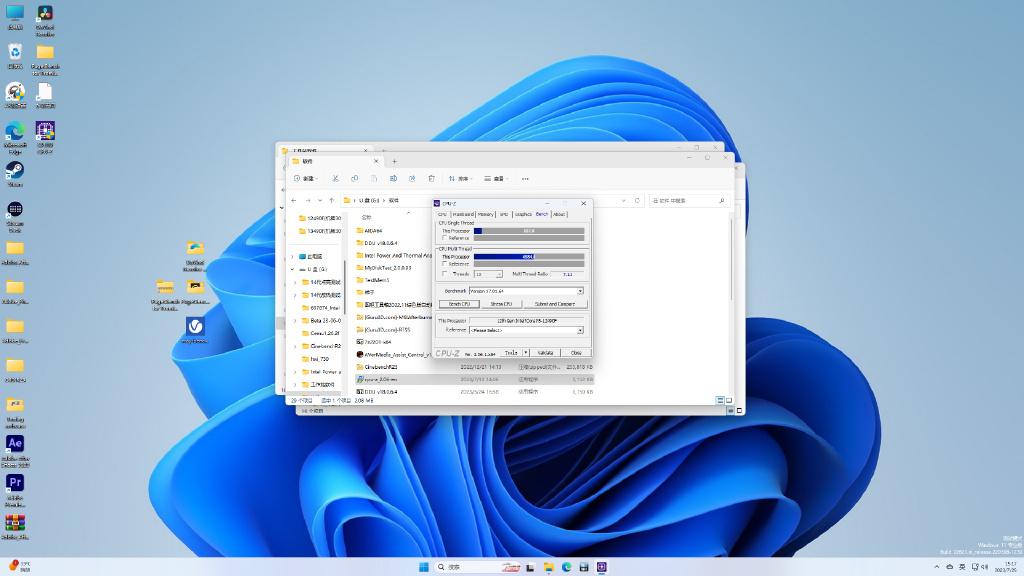Click the cut scissors icon in Explorer toolbar

(x=335, y=178)
